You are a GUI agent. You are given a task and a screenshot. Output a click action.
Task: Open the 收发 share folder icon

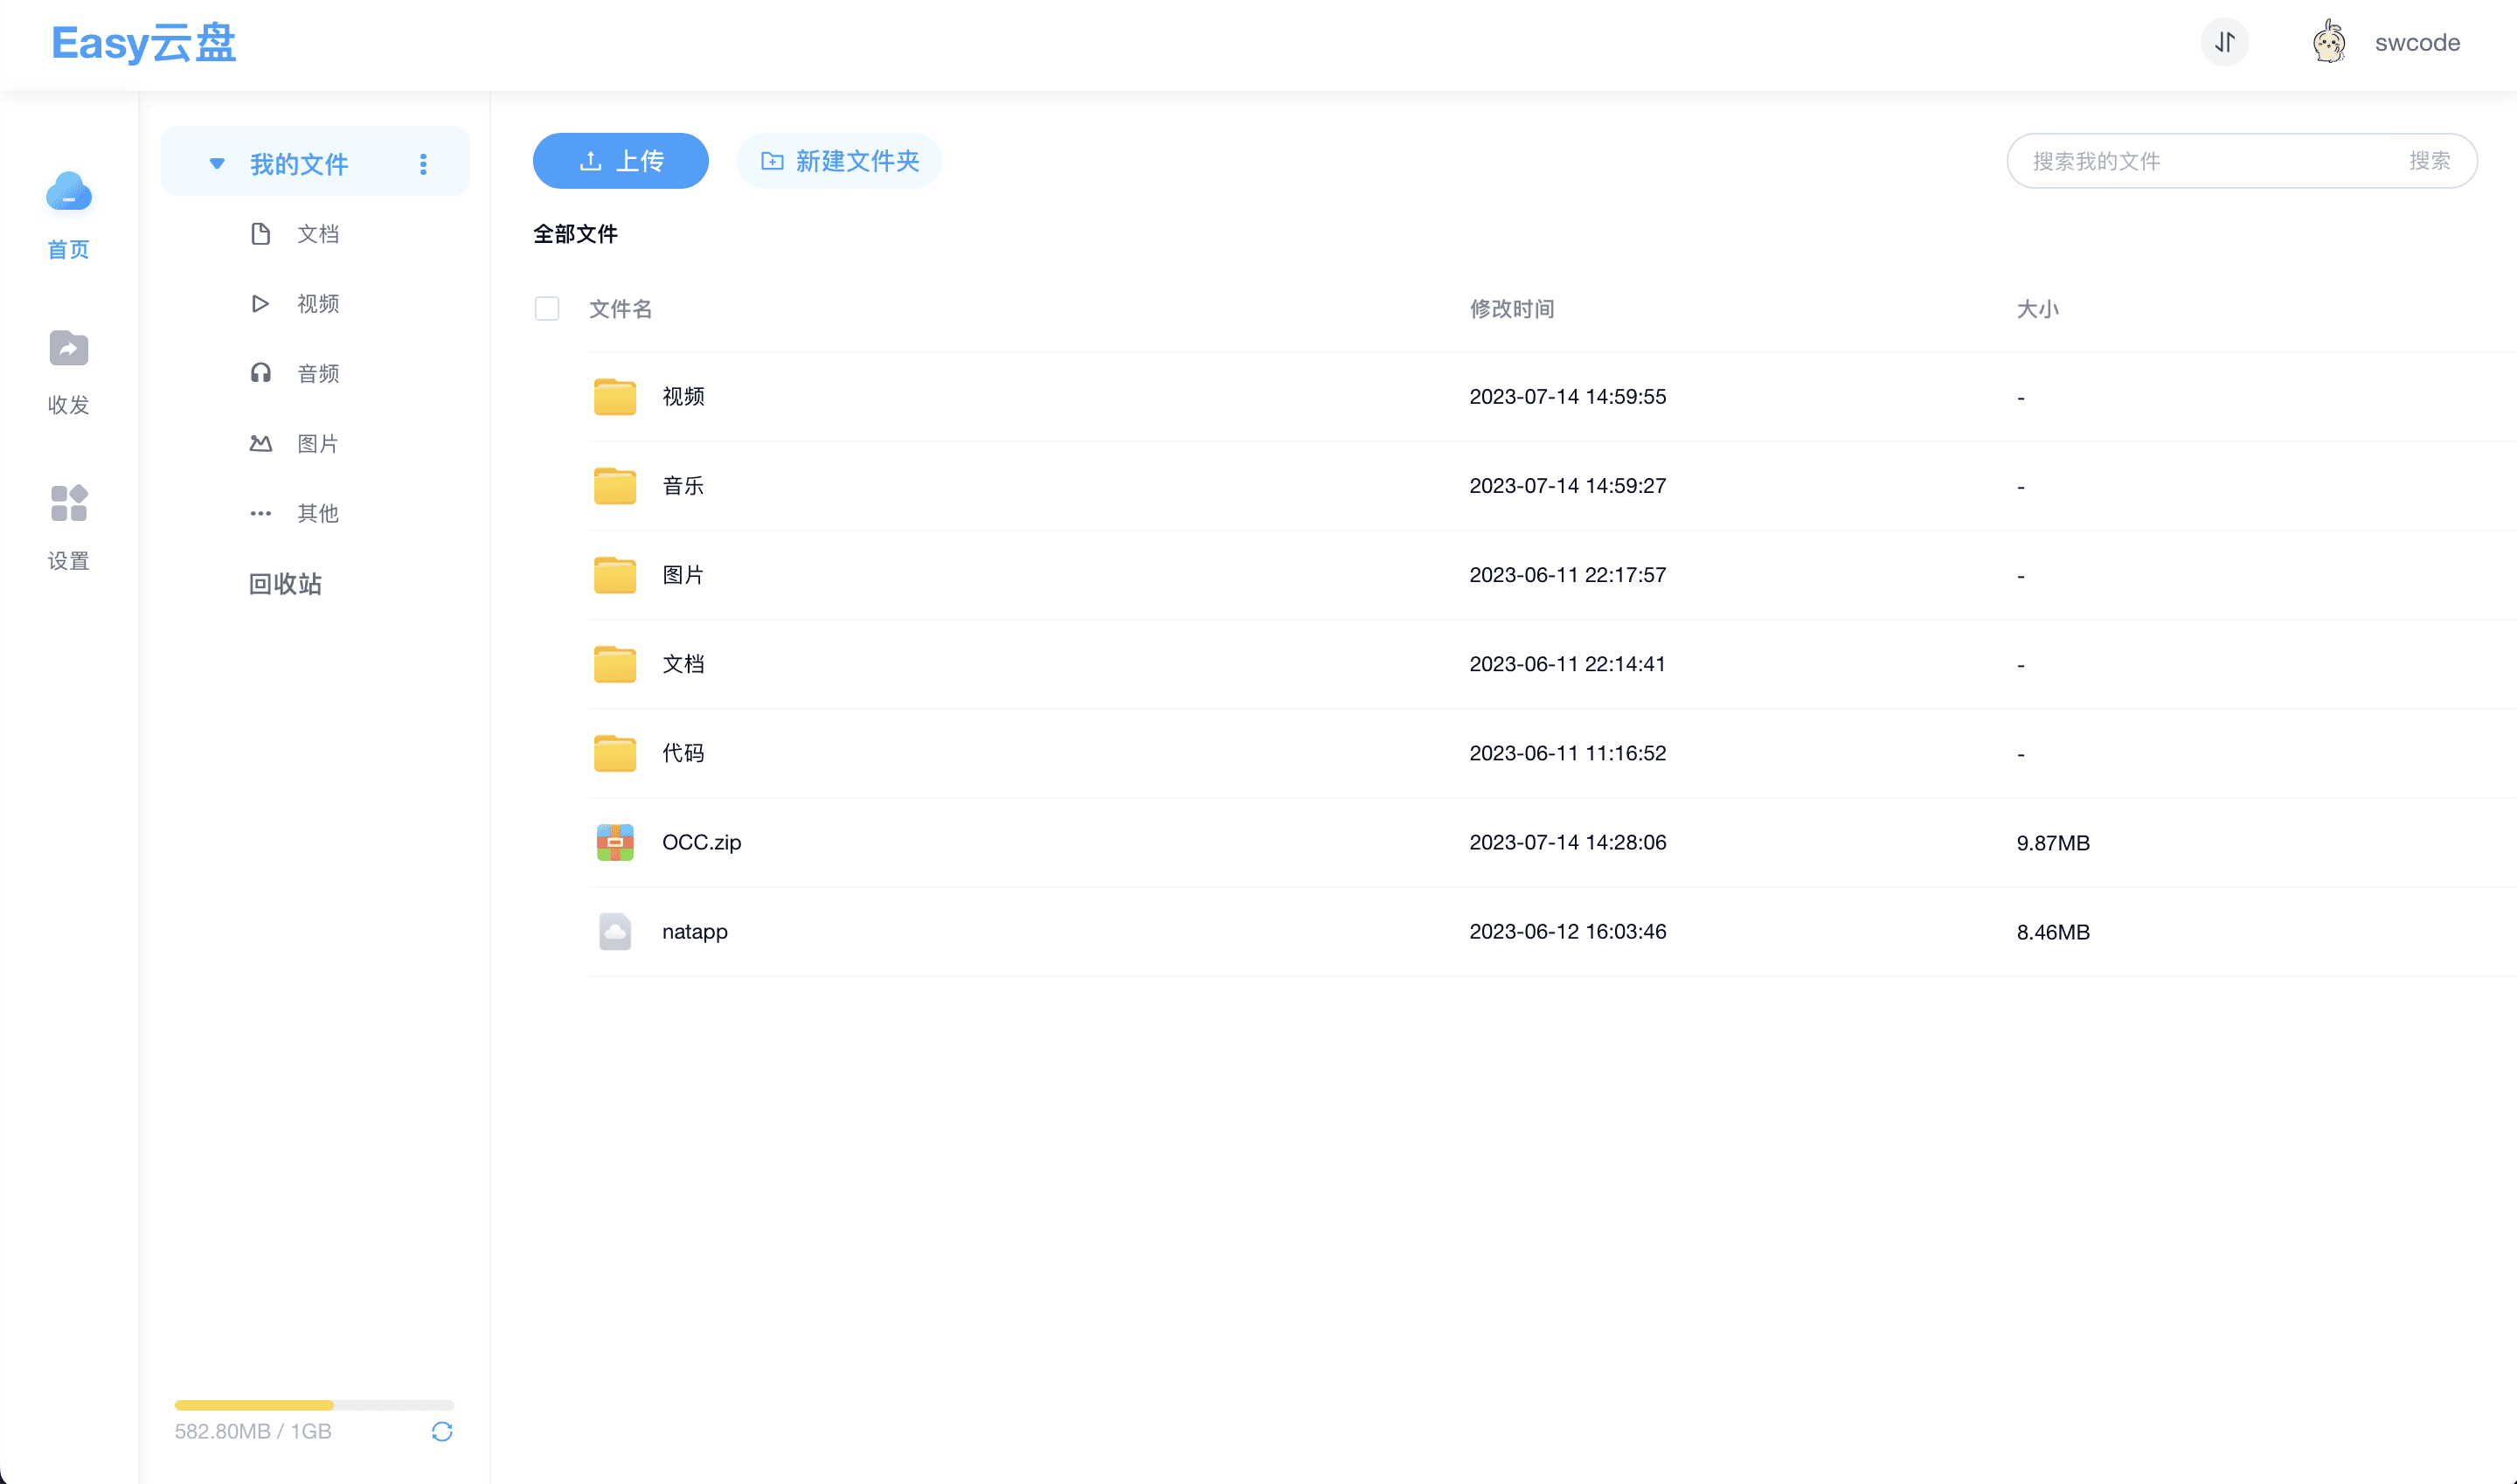(x=68, y=348)
